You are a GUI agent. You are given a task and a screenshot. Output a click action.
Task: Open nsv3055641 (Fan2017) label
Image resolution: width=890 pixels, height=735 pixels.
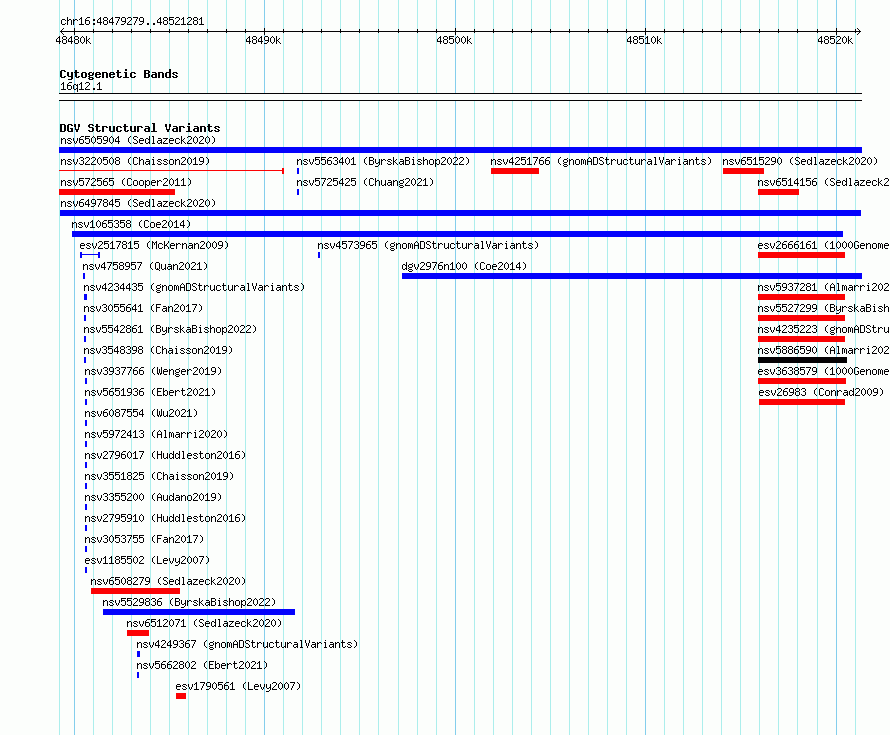(143, 308)
